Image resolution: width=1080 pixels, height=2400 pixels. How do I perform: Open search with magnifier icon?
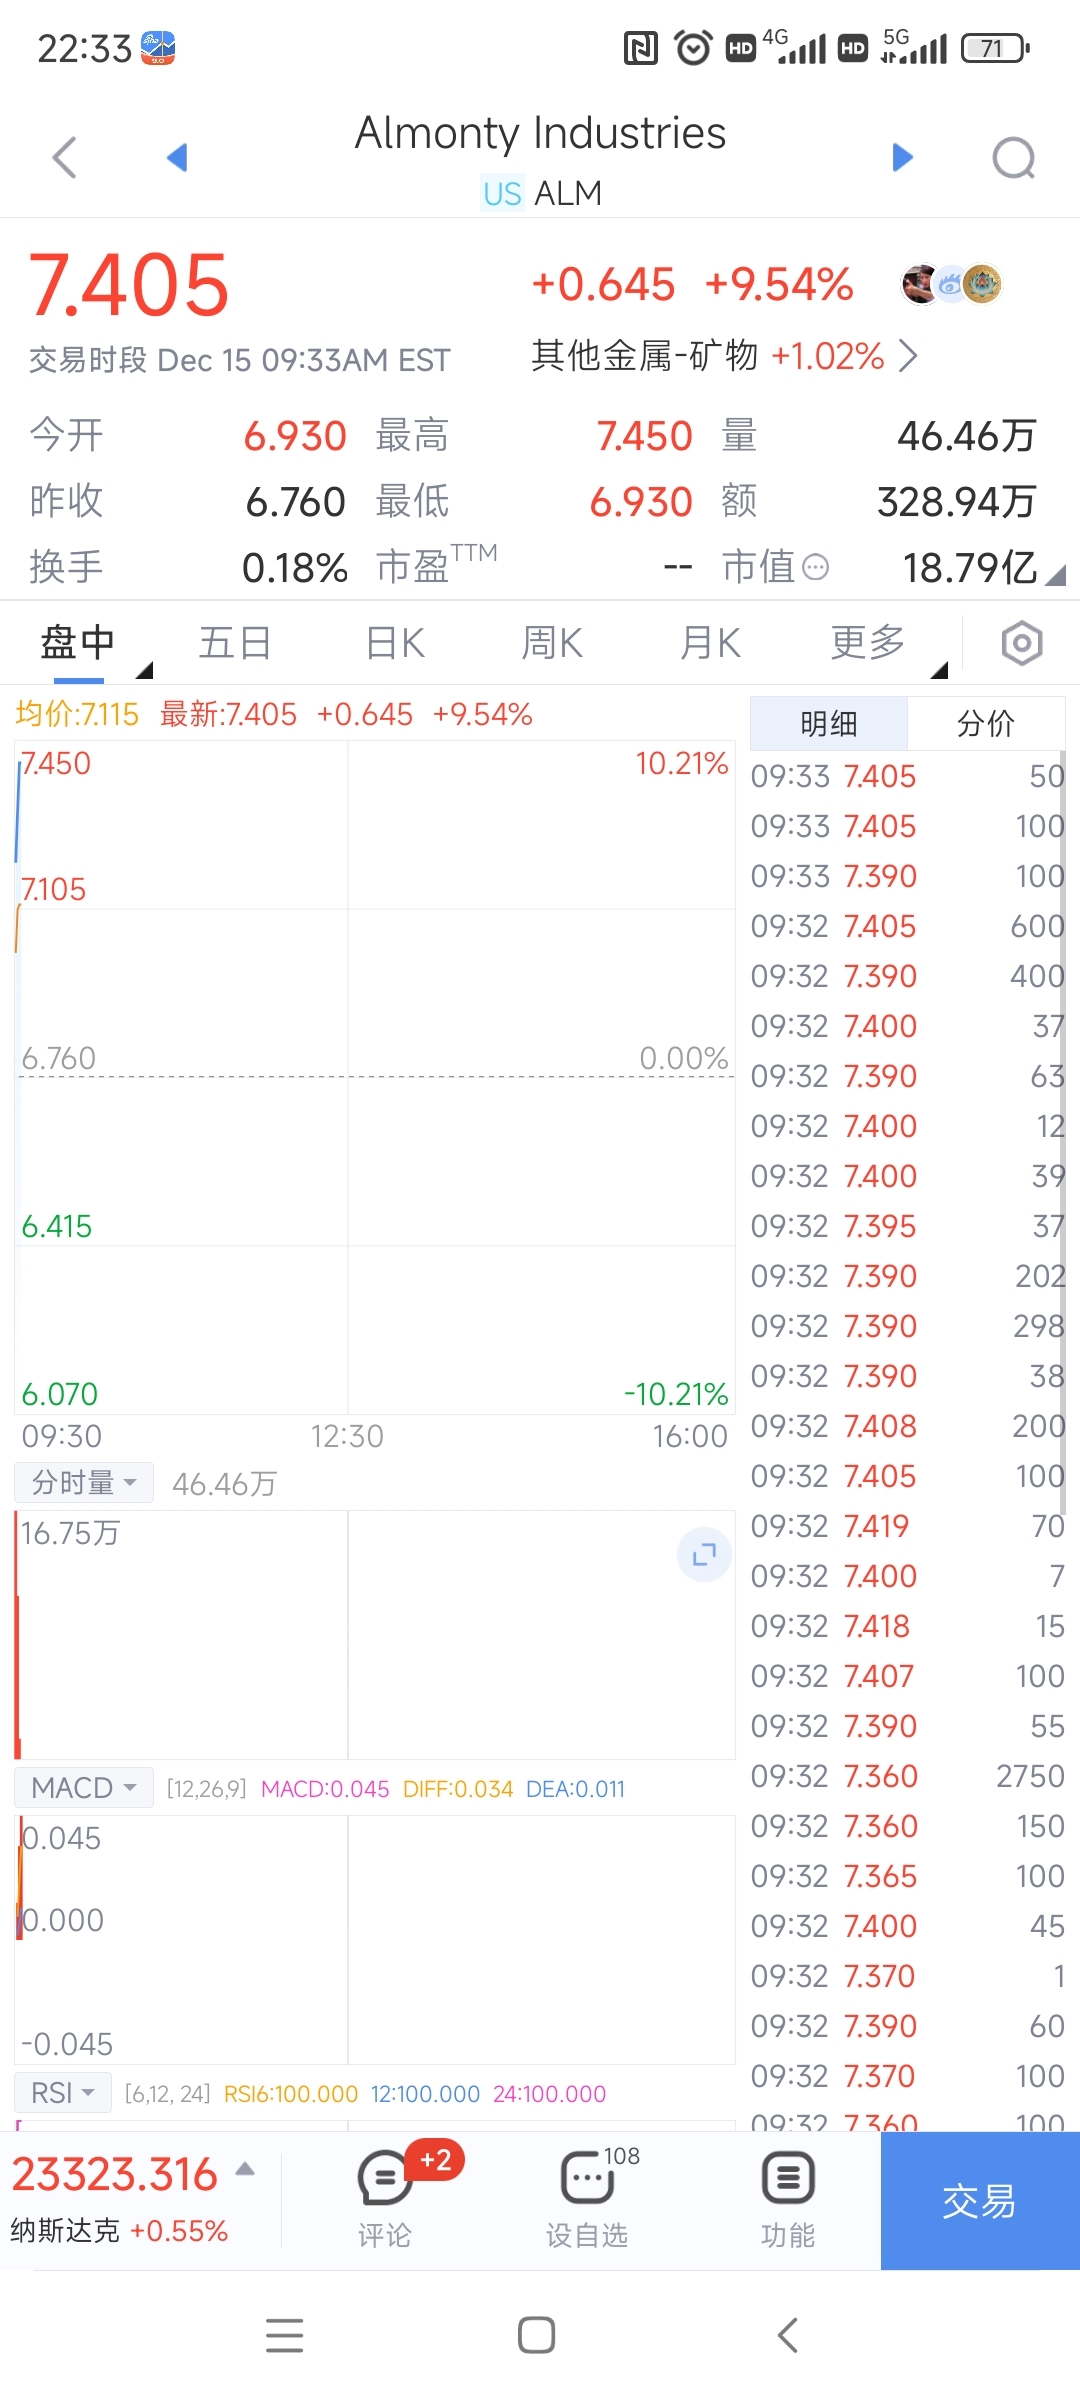click(x=1013, y=157)
